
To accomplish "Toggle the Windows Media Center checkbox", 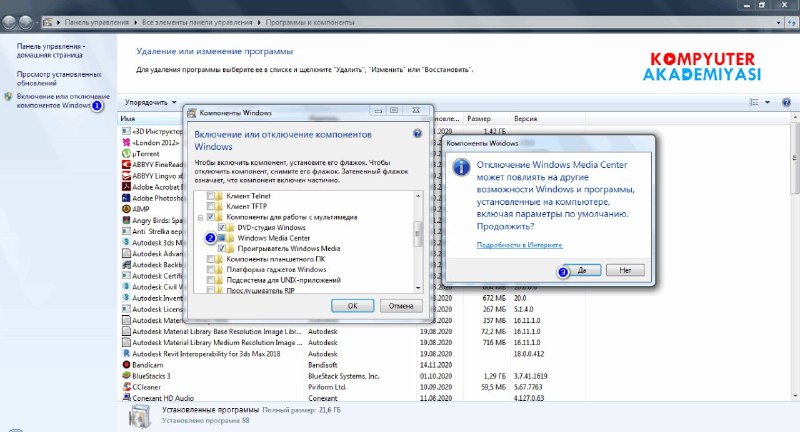I will (221, 238).
